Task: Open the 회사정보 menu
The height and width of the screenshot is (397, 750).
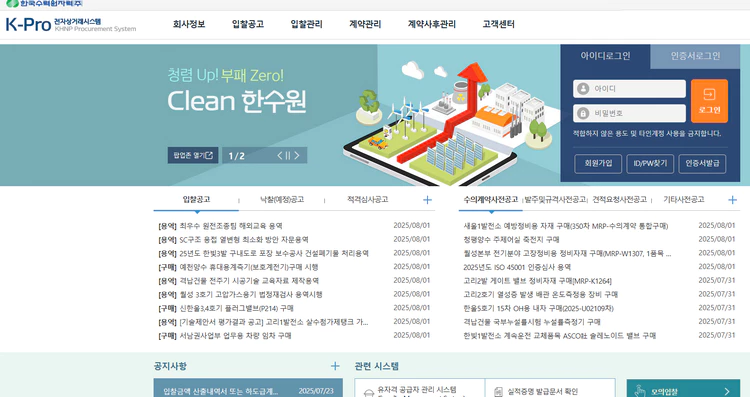Action: click(189, 24)
